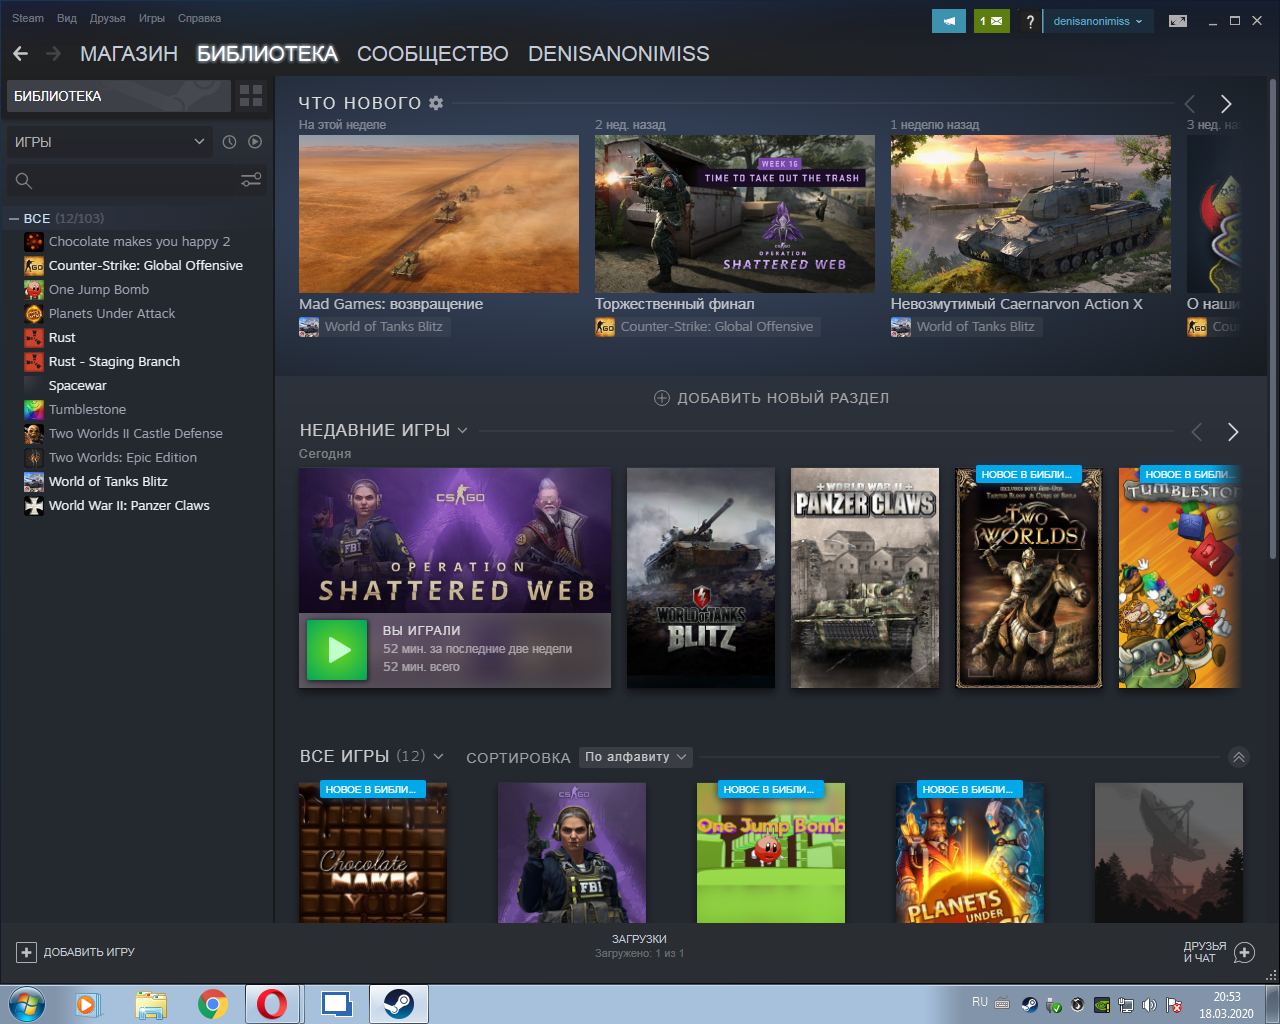Expand the ВСЕ ИГРЫ shelf dropdown
Viewport: 1280px width, 1024px height.
click(x=438, y=757)
